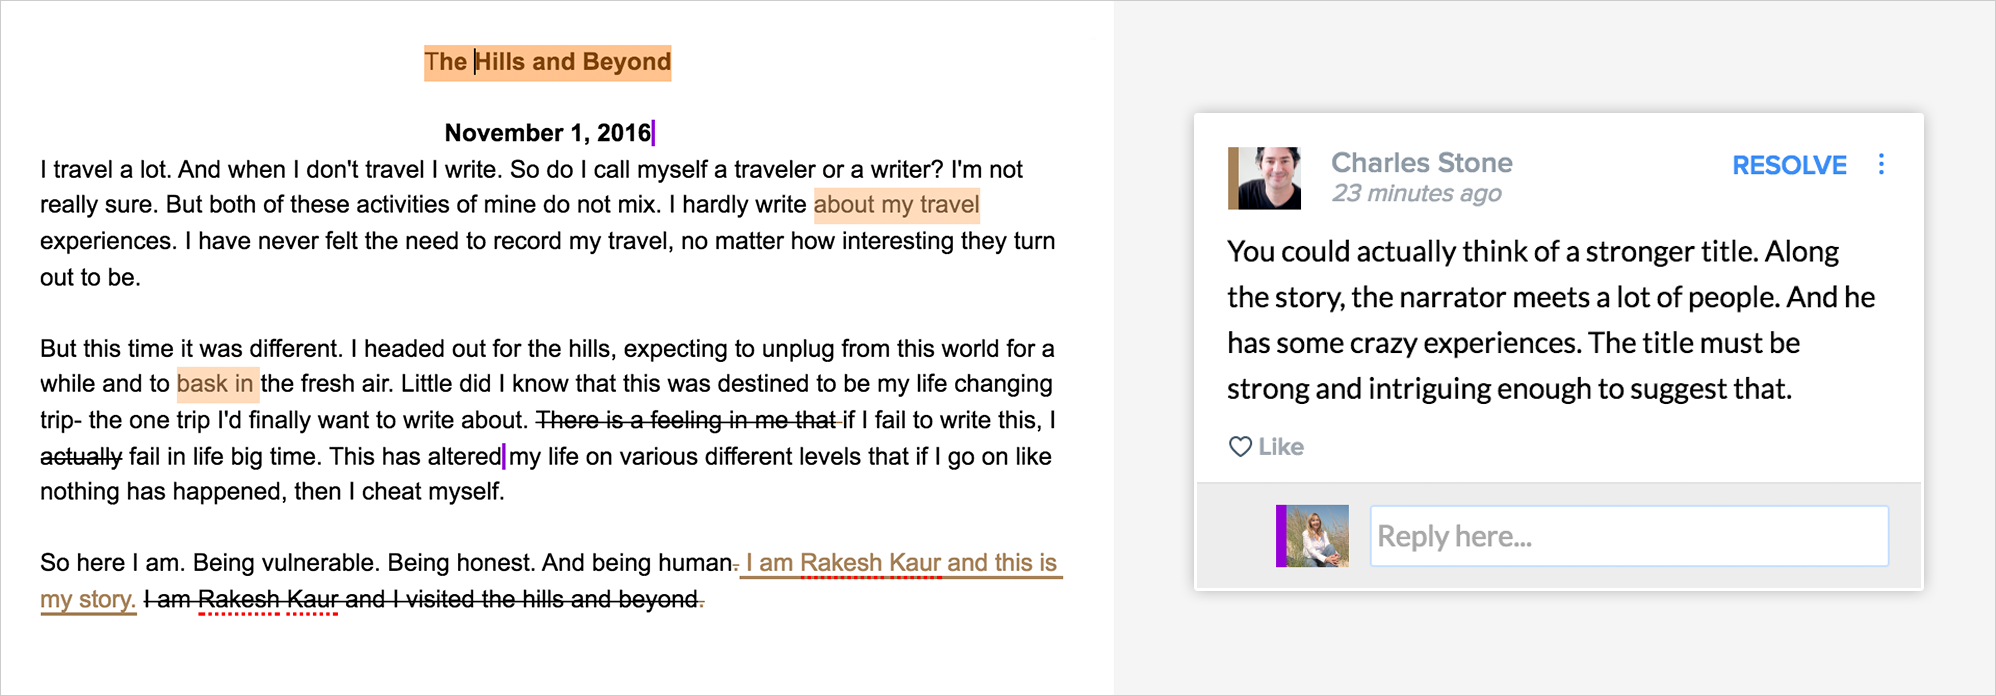Click the 'Charles Stone' commenter name
1996x696 pixels.
(x=1421, y=163)
